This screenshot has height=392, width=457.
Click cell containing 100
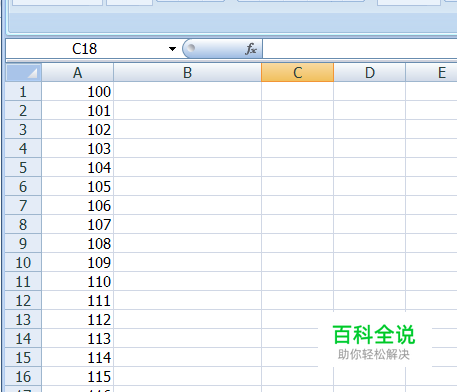point(77,91)
